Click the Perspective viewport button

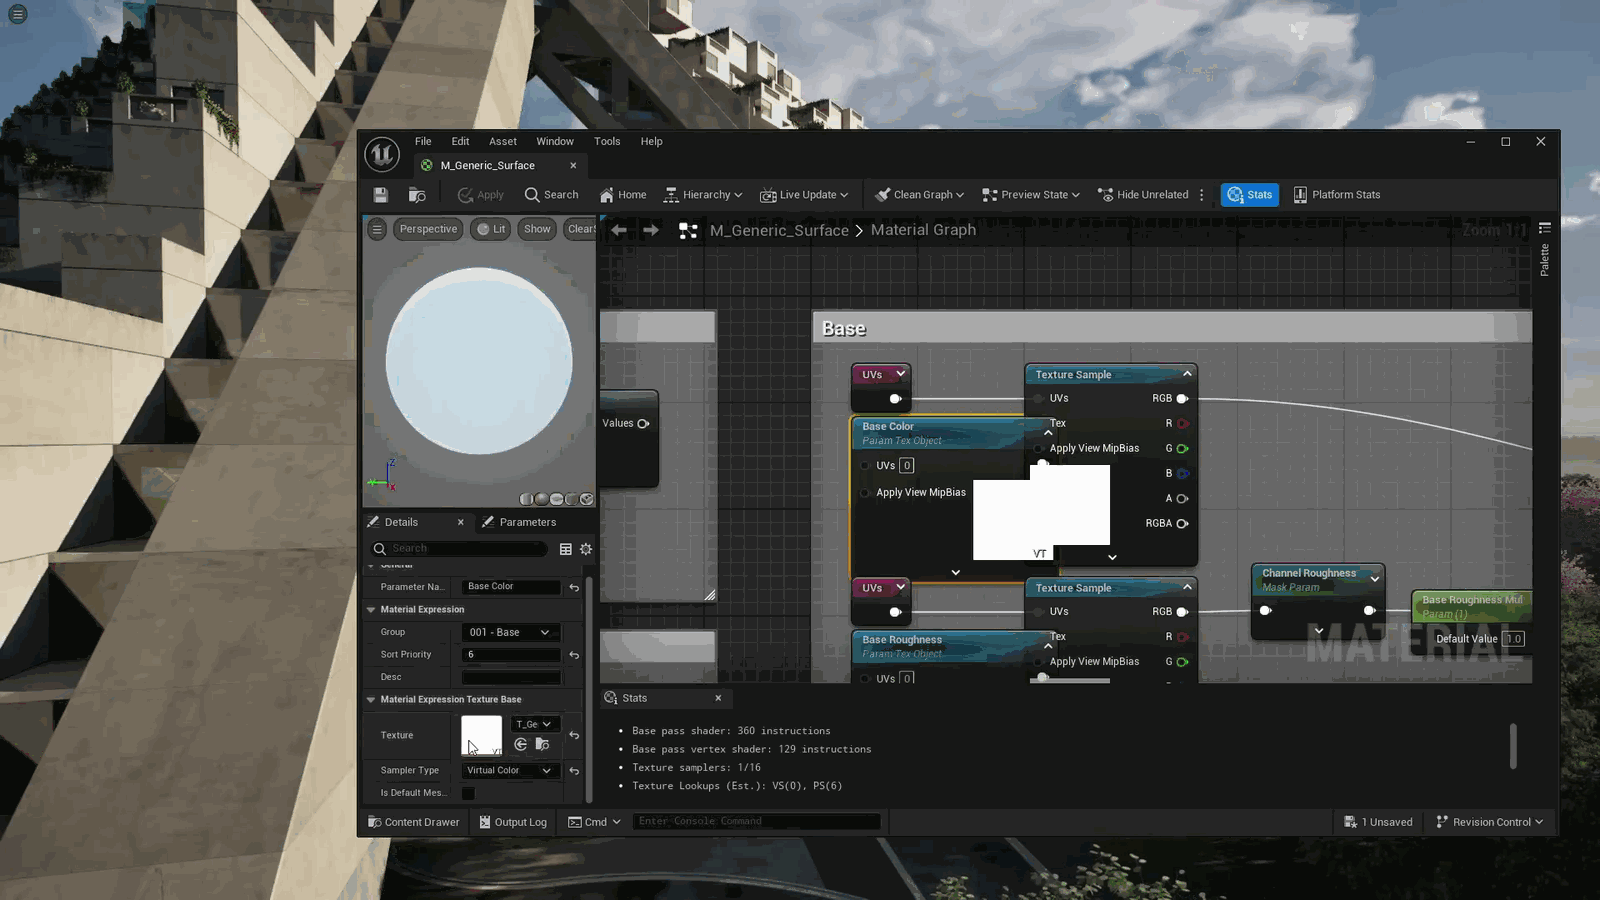click(x=428, y=229)
